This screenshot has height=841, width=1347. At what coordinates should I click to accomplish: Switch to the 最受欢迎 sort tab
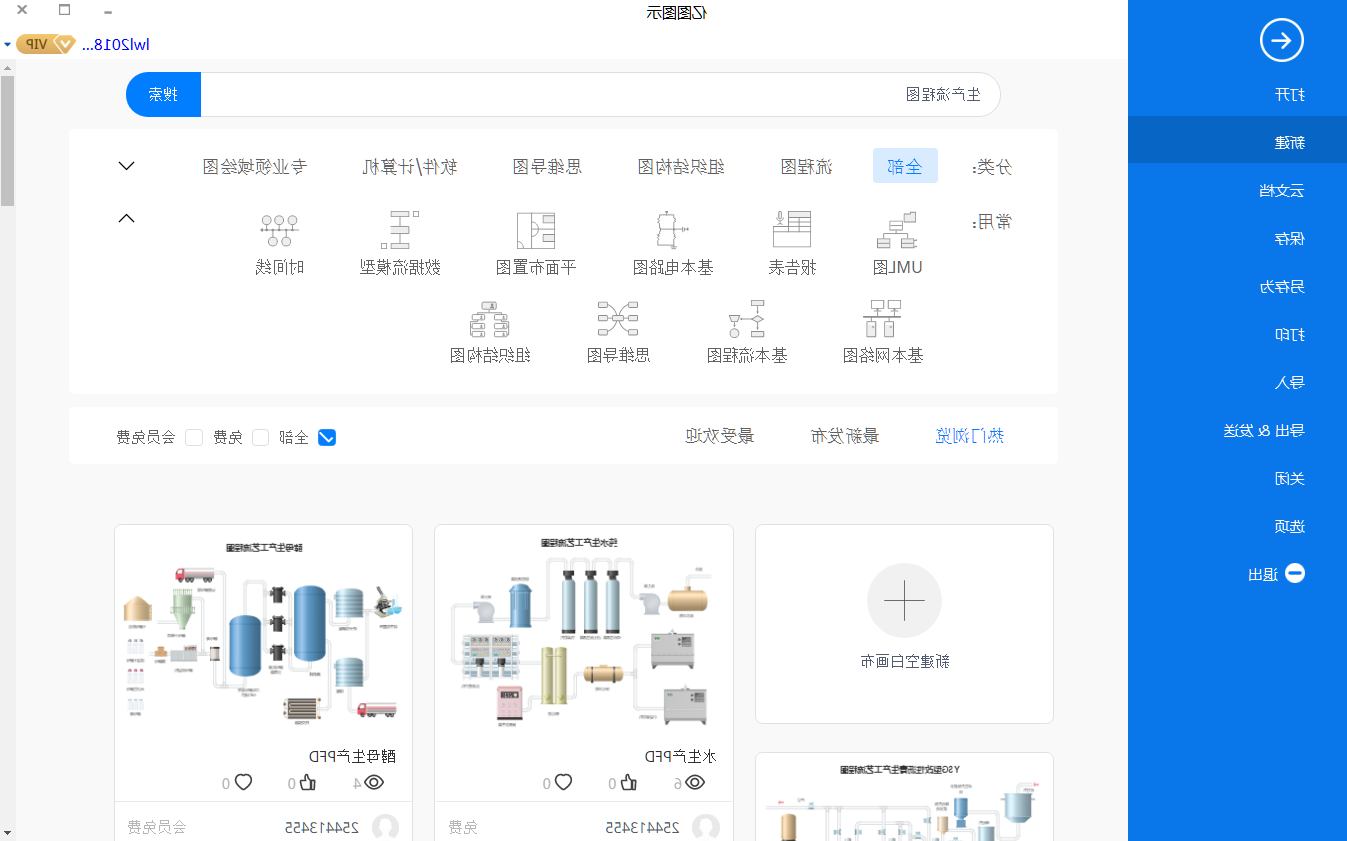click(719, 436)
